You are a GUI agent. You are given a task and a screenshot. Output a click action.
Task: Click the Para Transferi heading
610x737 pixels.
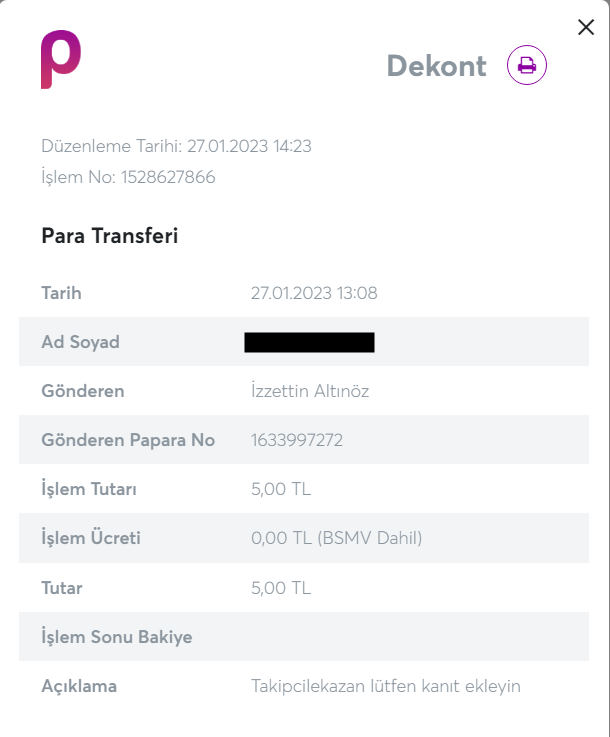(109, 236)
